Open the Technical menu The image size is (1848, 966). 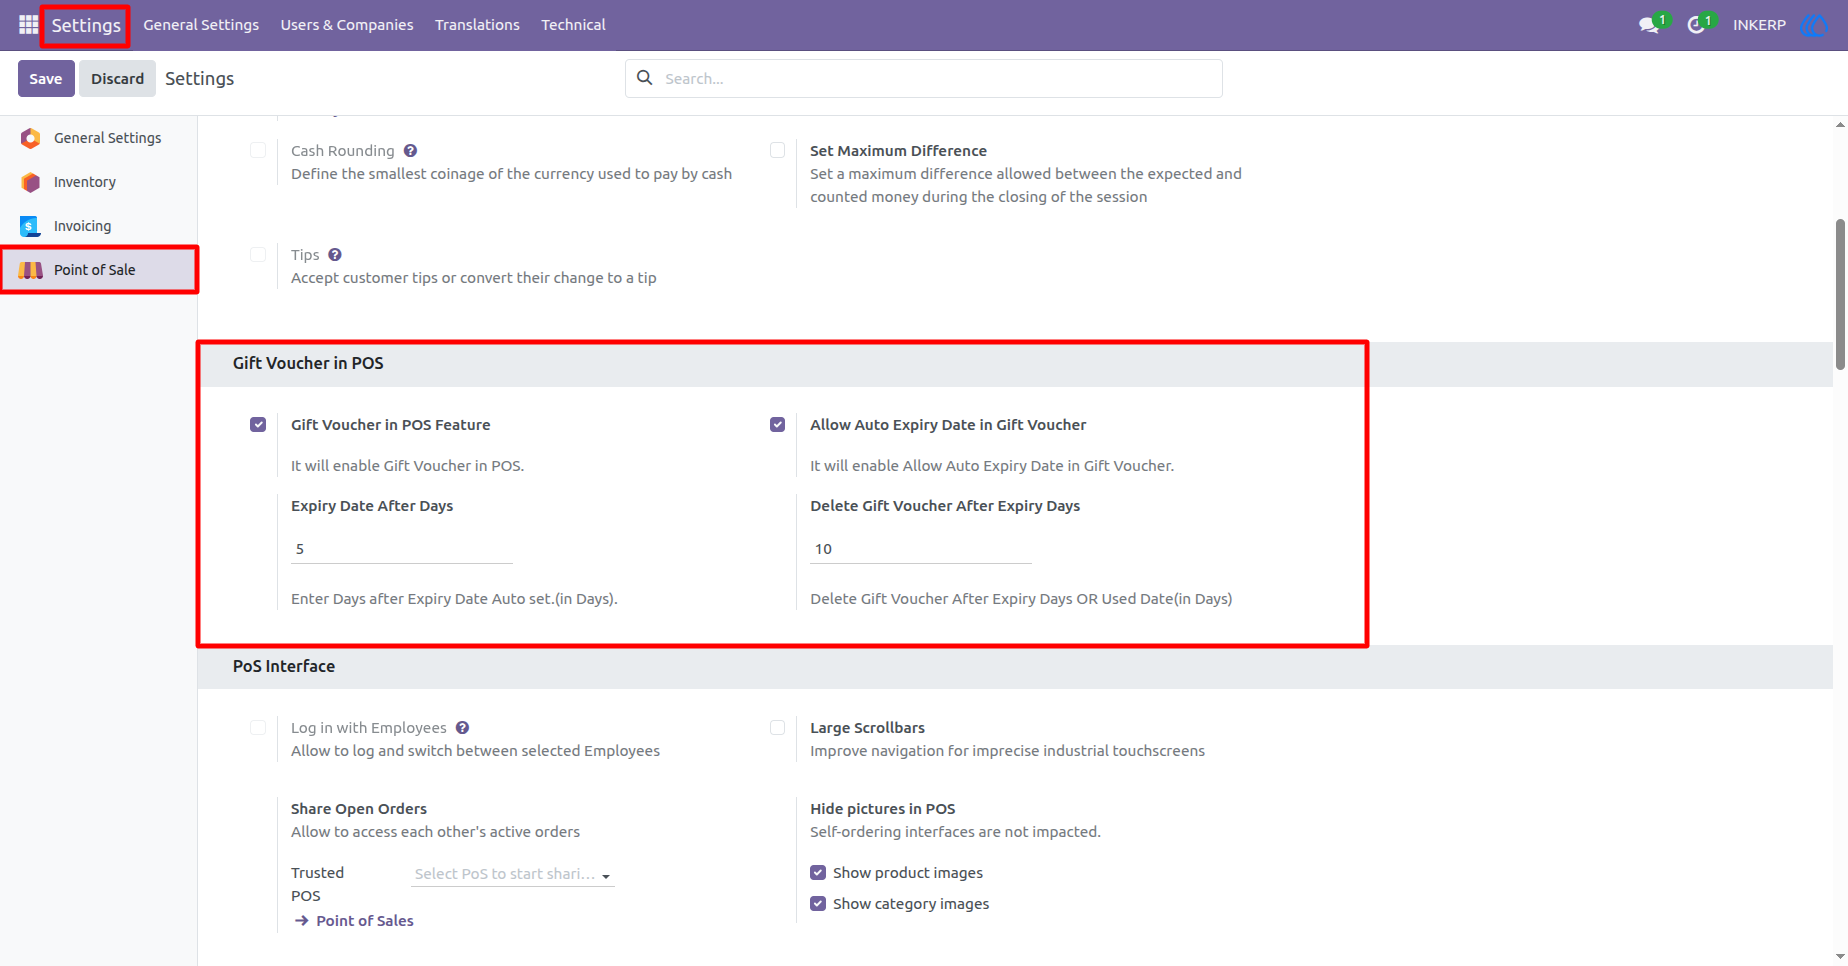[573, 25]
